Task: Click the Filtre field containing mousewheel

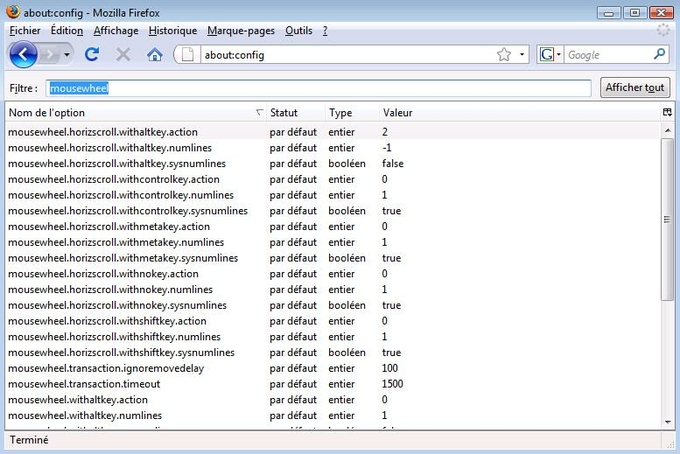Action: tap(319, 88)
